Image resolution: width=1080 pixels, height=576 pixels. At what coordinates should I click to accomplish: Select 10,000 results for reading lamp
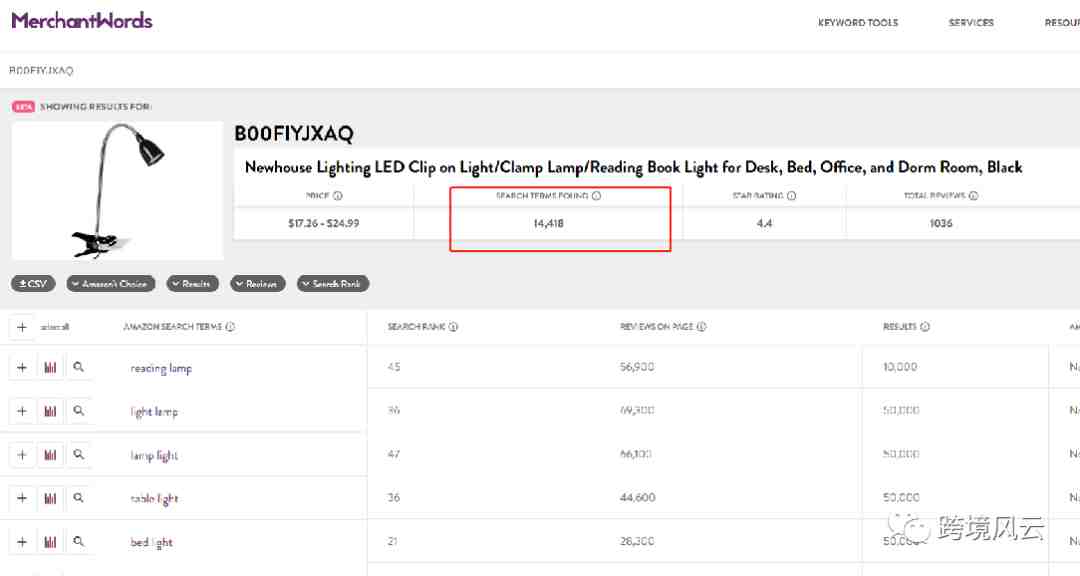[900, 367]
